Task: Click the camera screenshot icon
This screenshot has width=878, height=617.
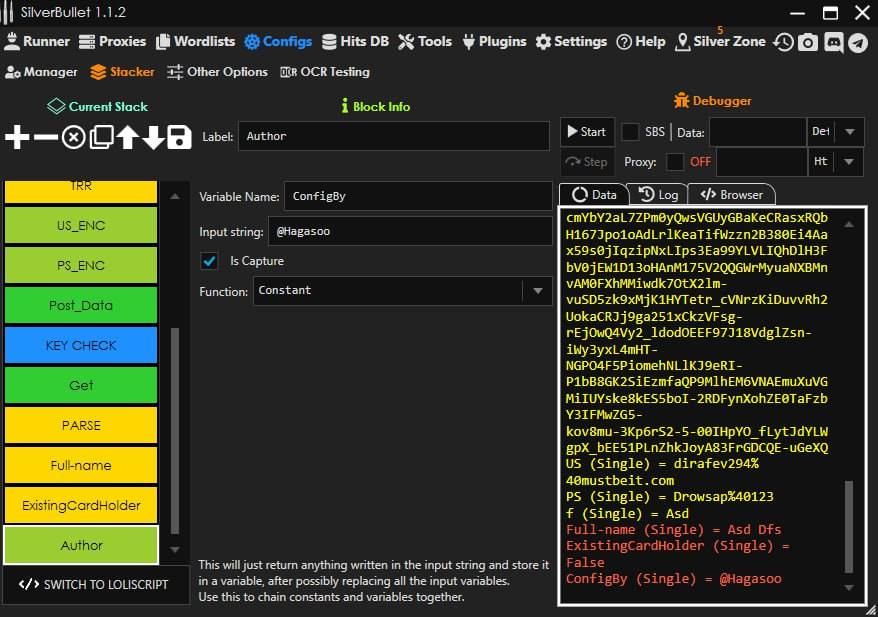Action: [x=808, y=42]
